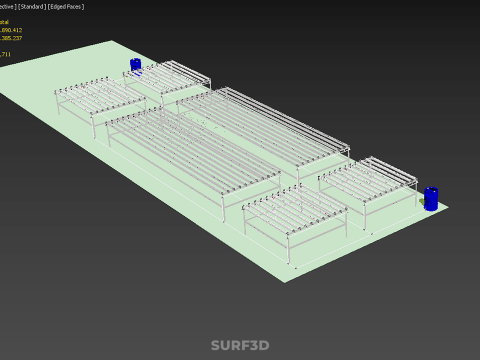Select the small green object near the barrel
480x360 pixels.
[x=422, y=201]
